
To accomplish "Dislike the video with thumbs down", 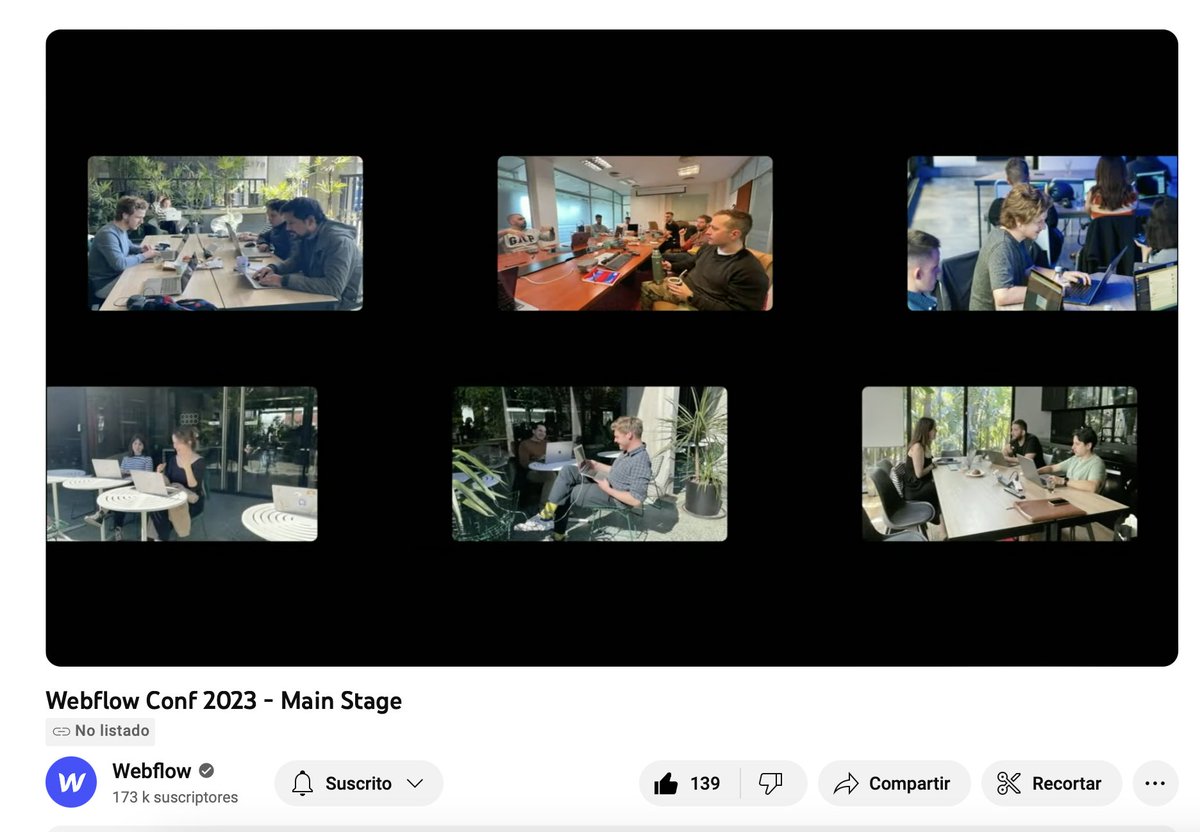I will [x=772, y=784].
